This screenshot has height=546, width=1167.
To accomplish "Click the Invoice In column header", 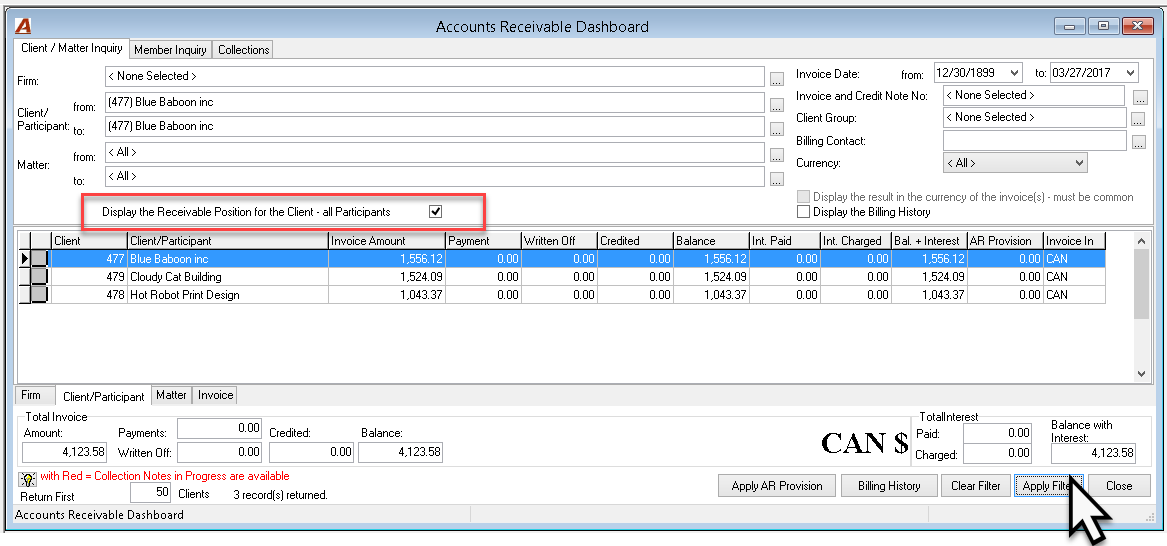I will click(1075, 241).
